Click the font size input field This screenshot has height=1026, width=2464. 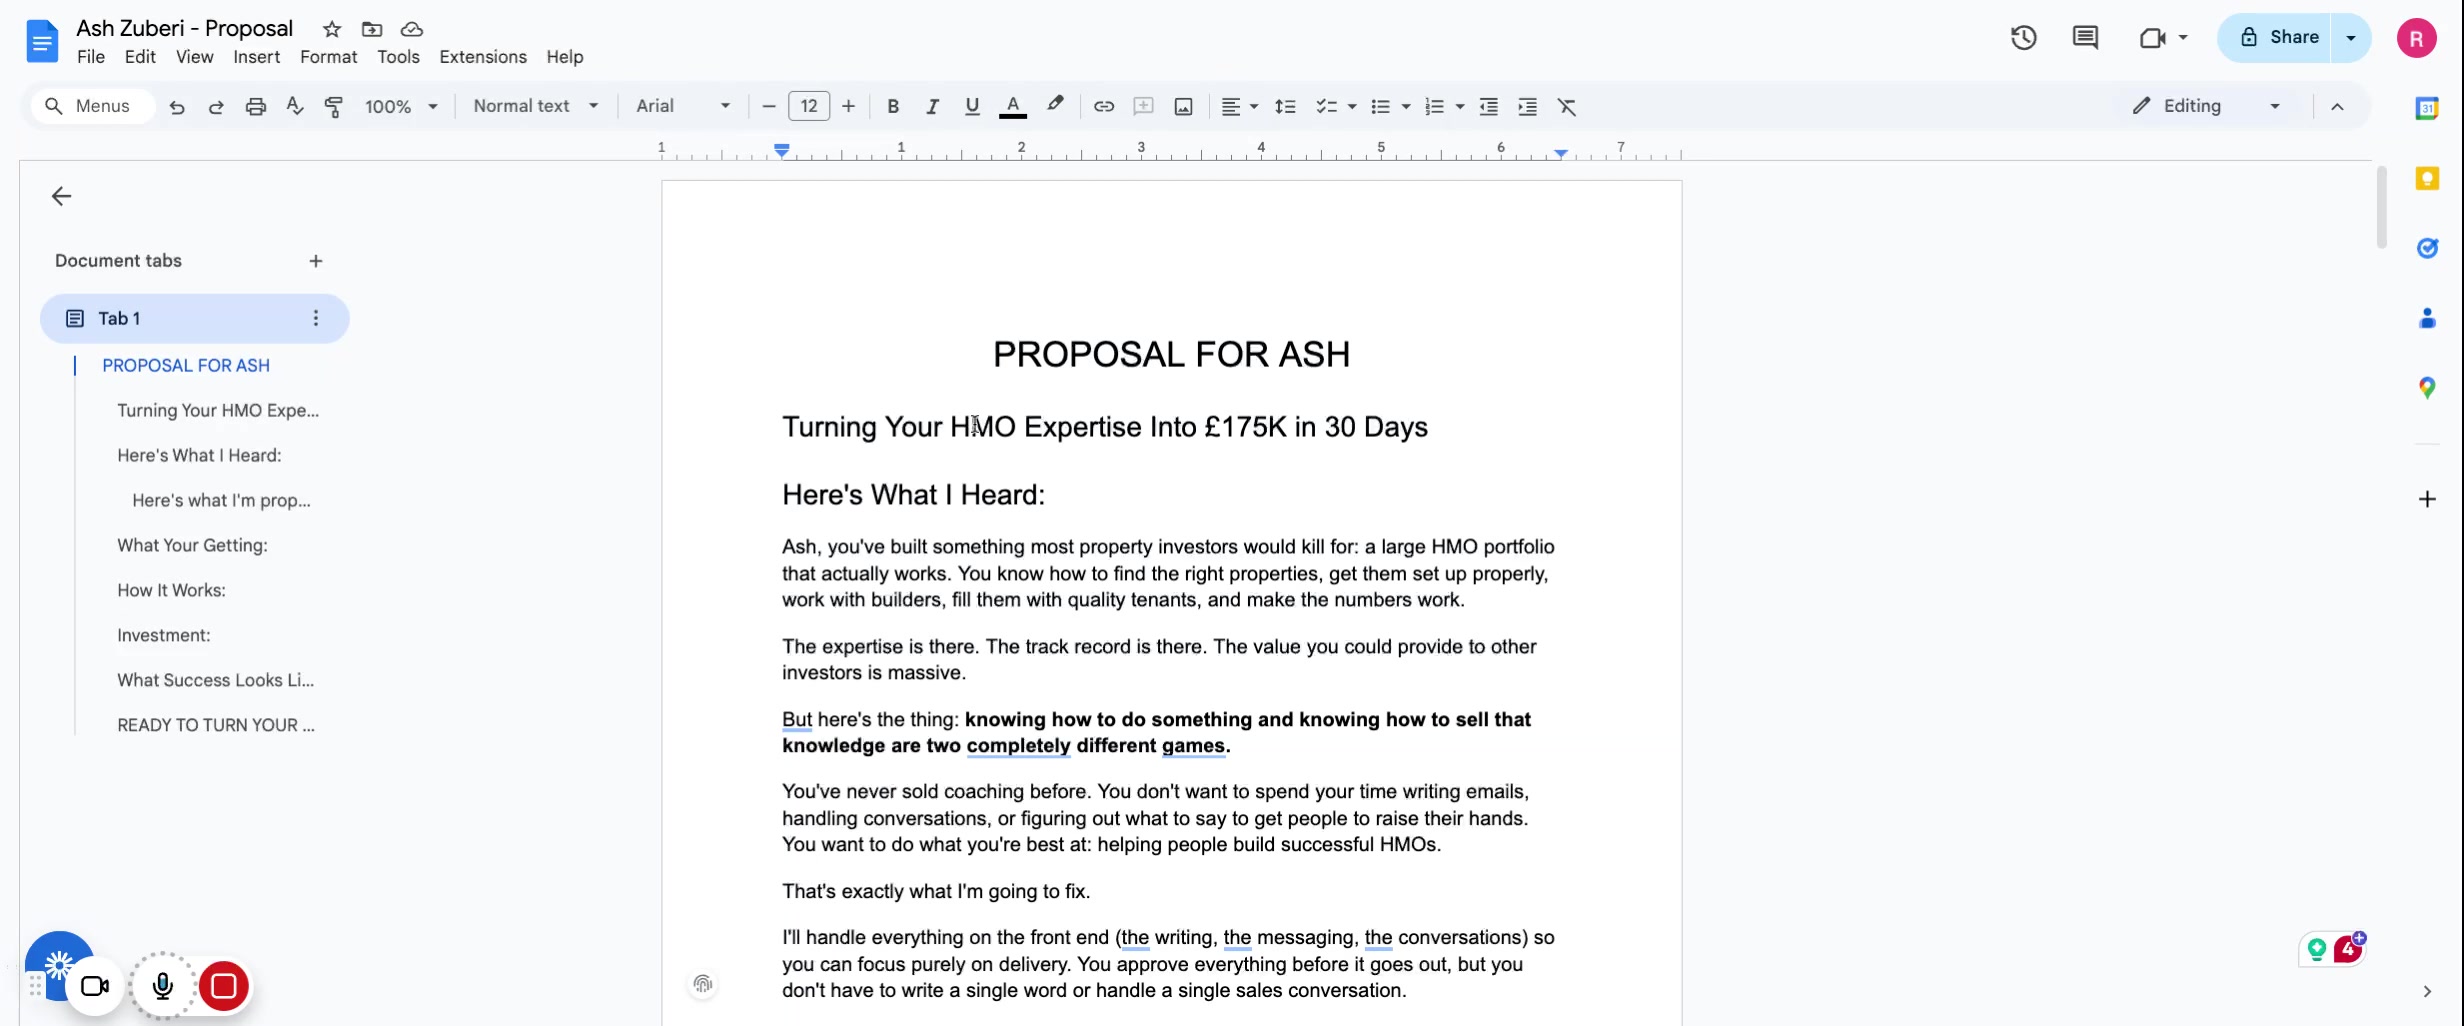tap(808, 106)
